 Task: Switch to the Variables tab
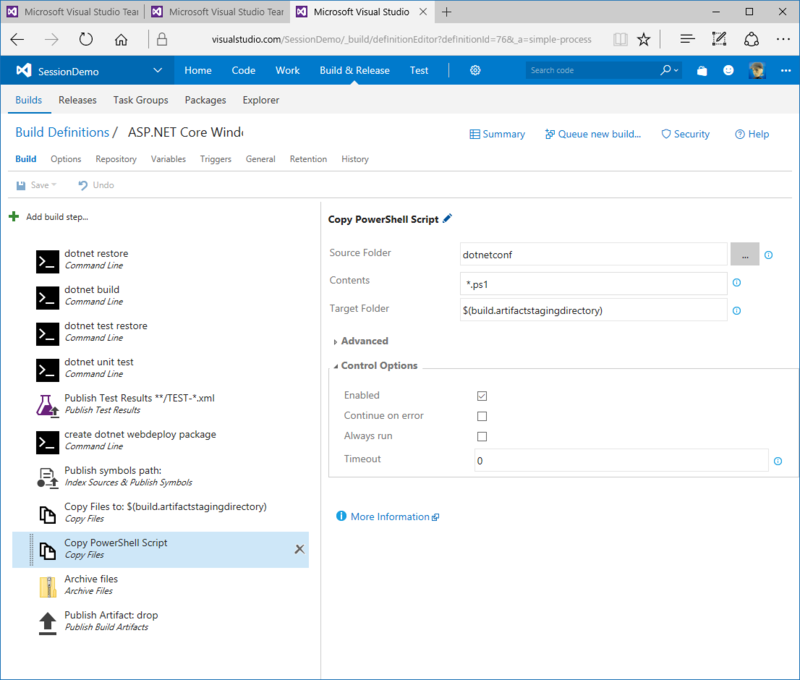point(168,159)
